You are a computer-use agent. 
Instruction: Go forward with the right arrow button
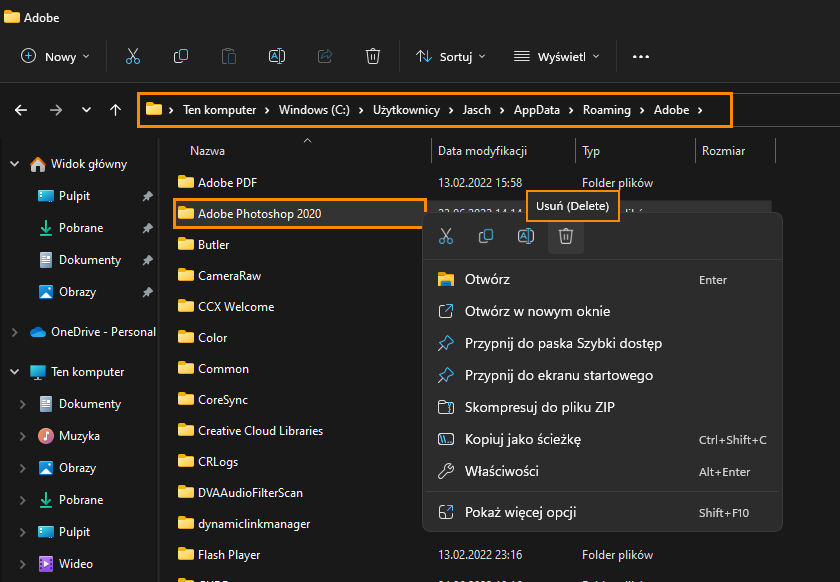click(x=56, y=110)
